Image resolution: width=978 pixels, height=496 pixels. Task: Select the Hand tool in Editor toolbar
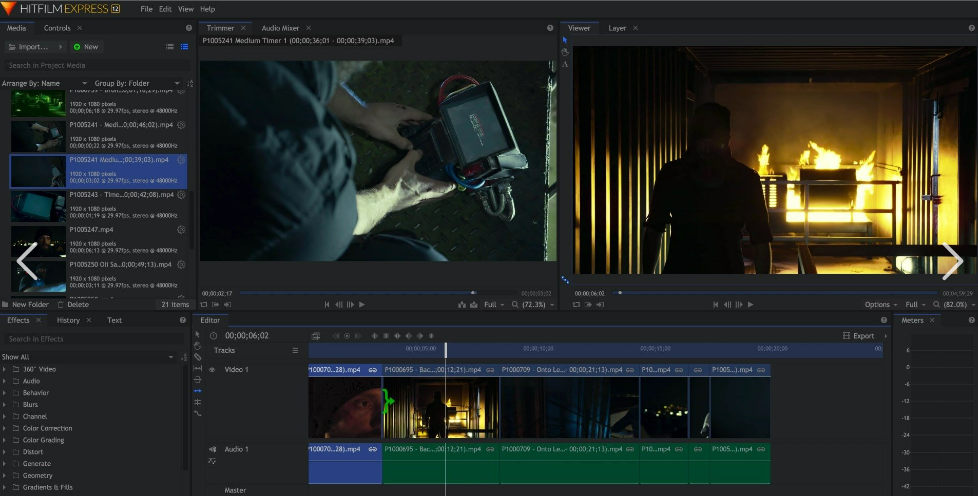pos(198,346)
